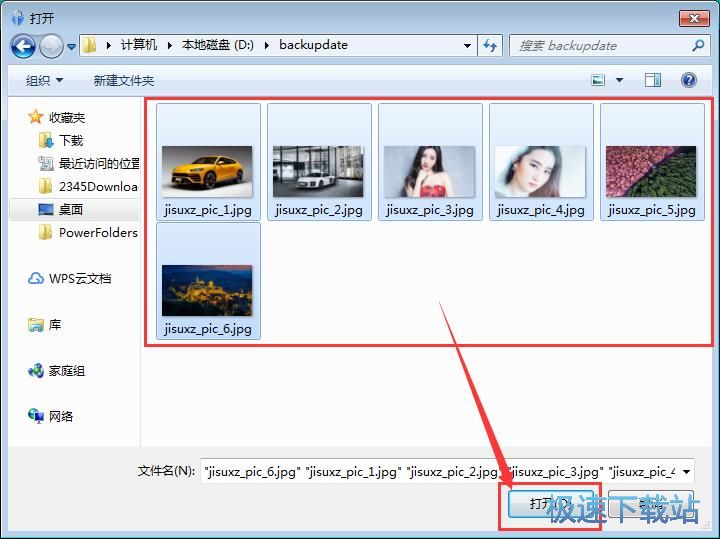Viewport: 720px width, 539px height.
Task: Click the WPS云文档 cloud icon
Action: pos(36,278)
